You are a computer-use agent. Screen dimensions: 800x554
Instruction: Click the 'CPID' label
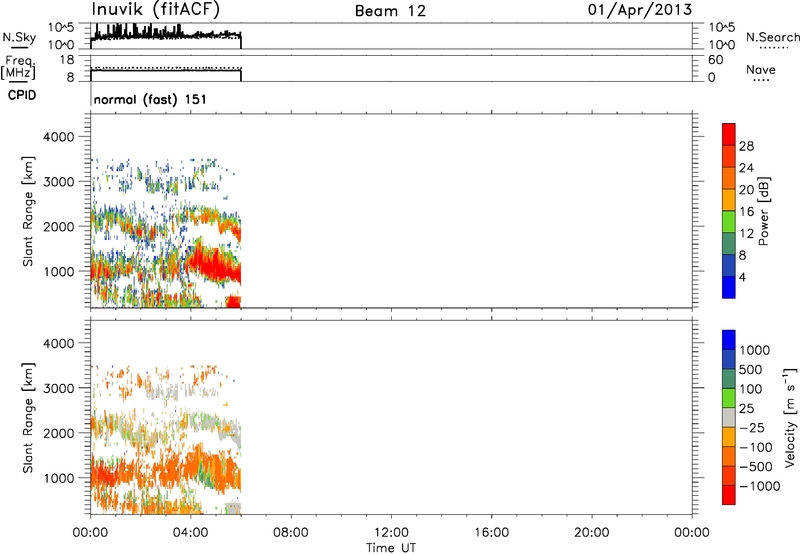pos(21,95)
